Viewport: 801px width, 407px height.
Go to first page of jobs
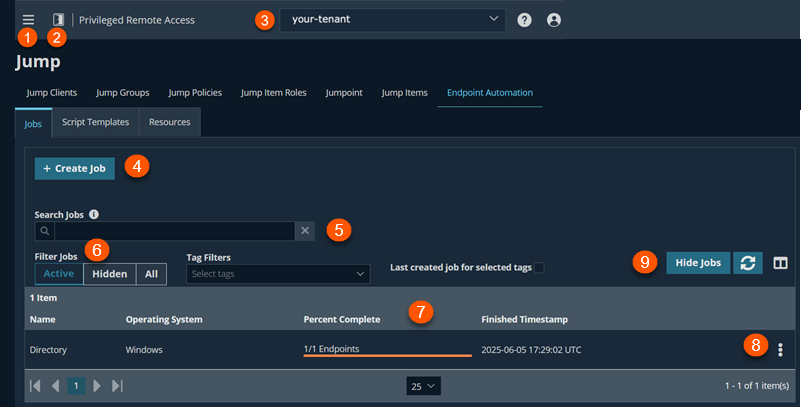click(x=35, y=386)
